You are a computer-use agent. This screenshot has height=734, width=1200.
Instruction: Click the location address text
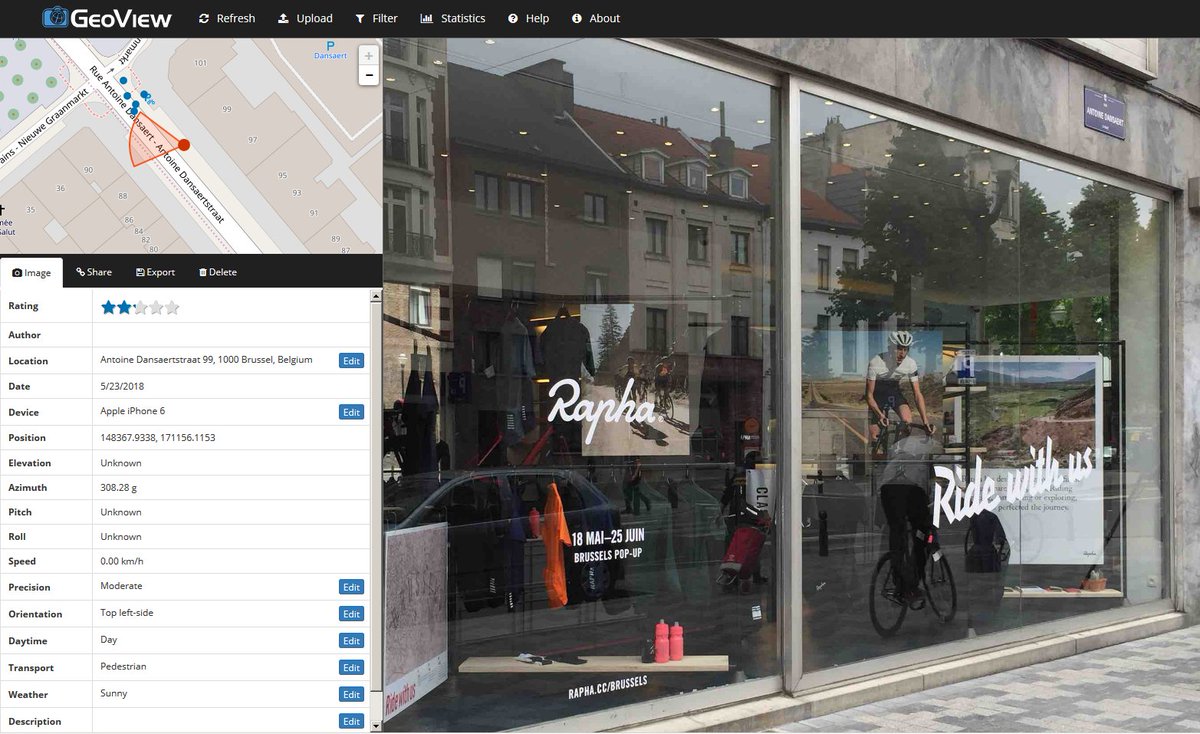pos(207,360)
